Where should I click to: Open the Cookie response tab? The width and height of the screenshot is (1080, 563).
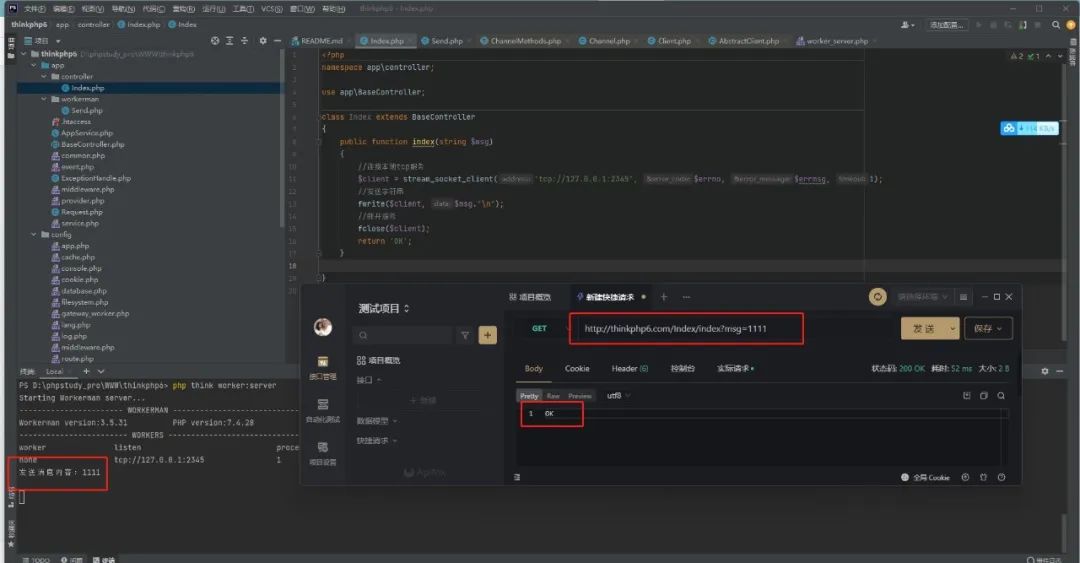coord(577,369)
